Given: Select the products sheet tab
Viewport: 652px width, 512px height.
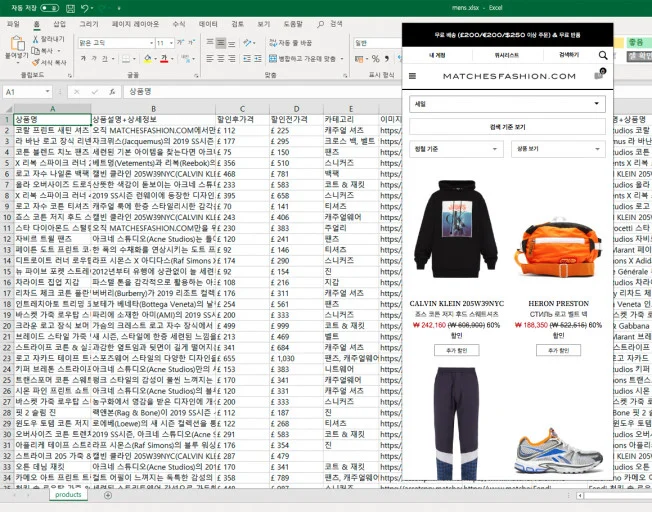Looking at the screenshot, I should click(x=68, y=495).
